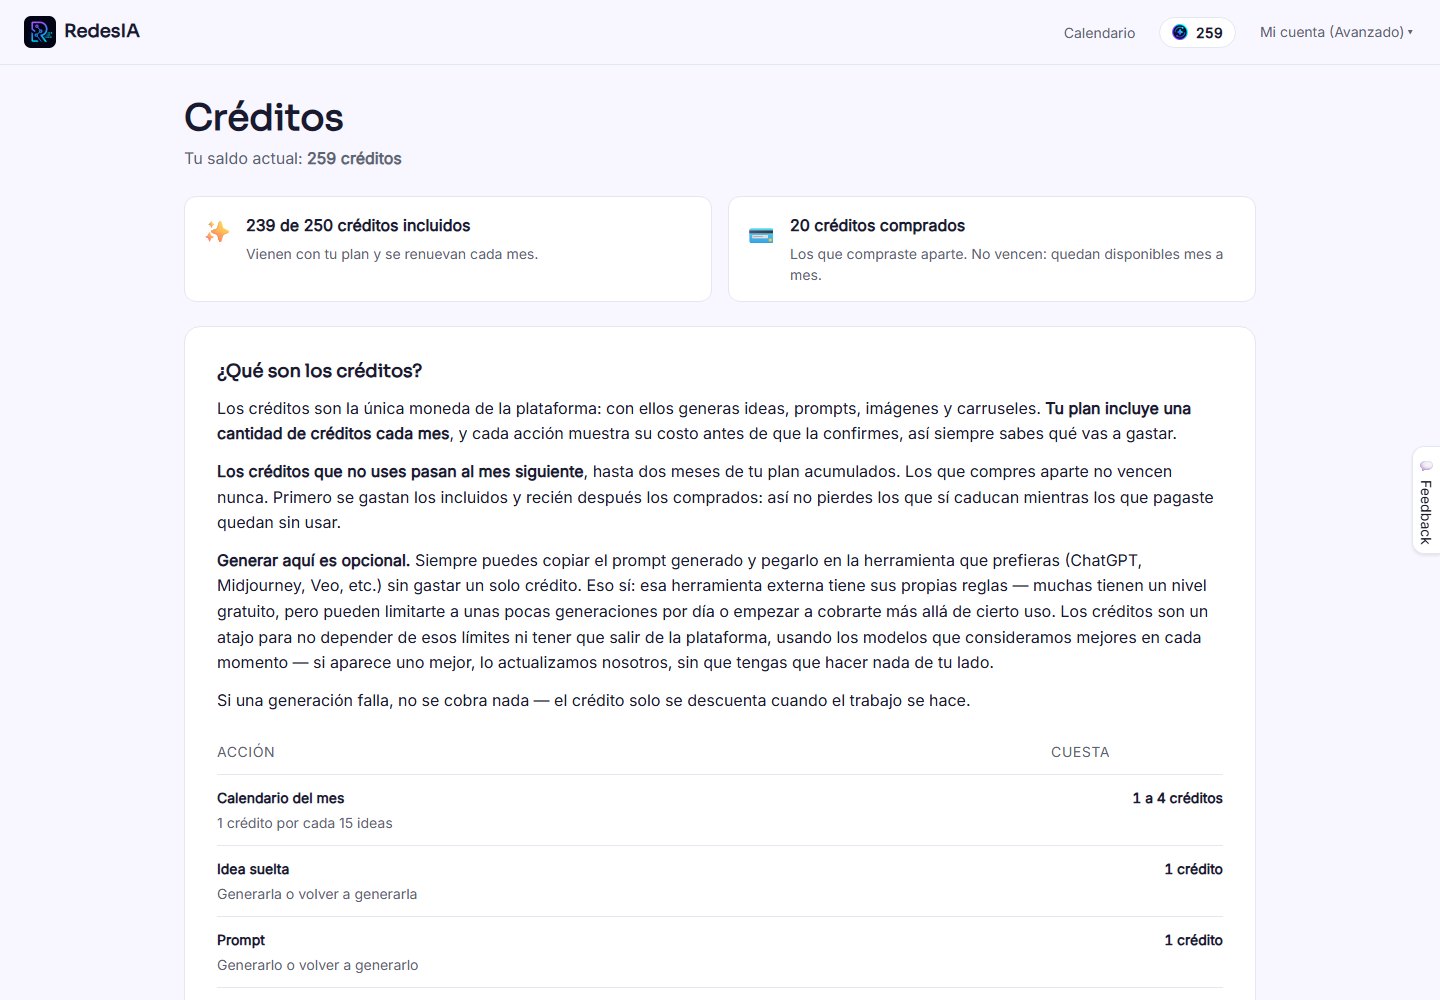Click the 'CUESTA' column header
This screenshot has width=1440, height=1000.
(1080, 752)
